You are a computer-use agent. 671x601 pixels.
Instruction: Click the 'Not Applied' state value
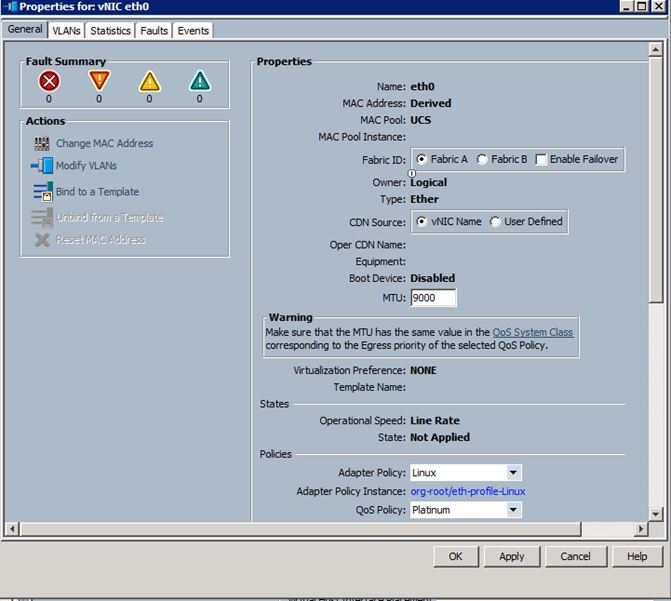coord(440,437)
